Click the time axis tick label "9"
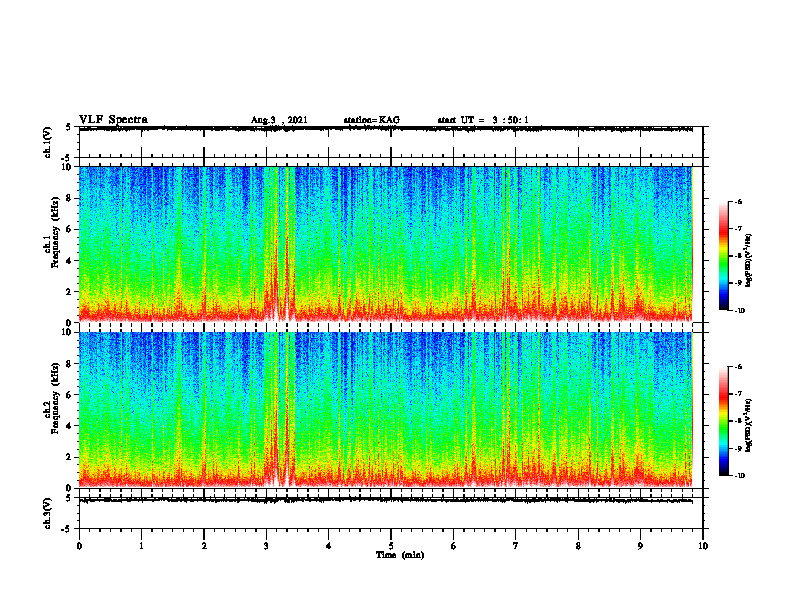Image resolution: width=792 pixels, height=612 pixels. point(640,546)
